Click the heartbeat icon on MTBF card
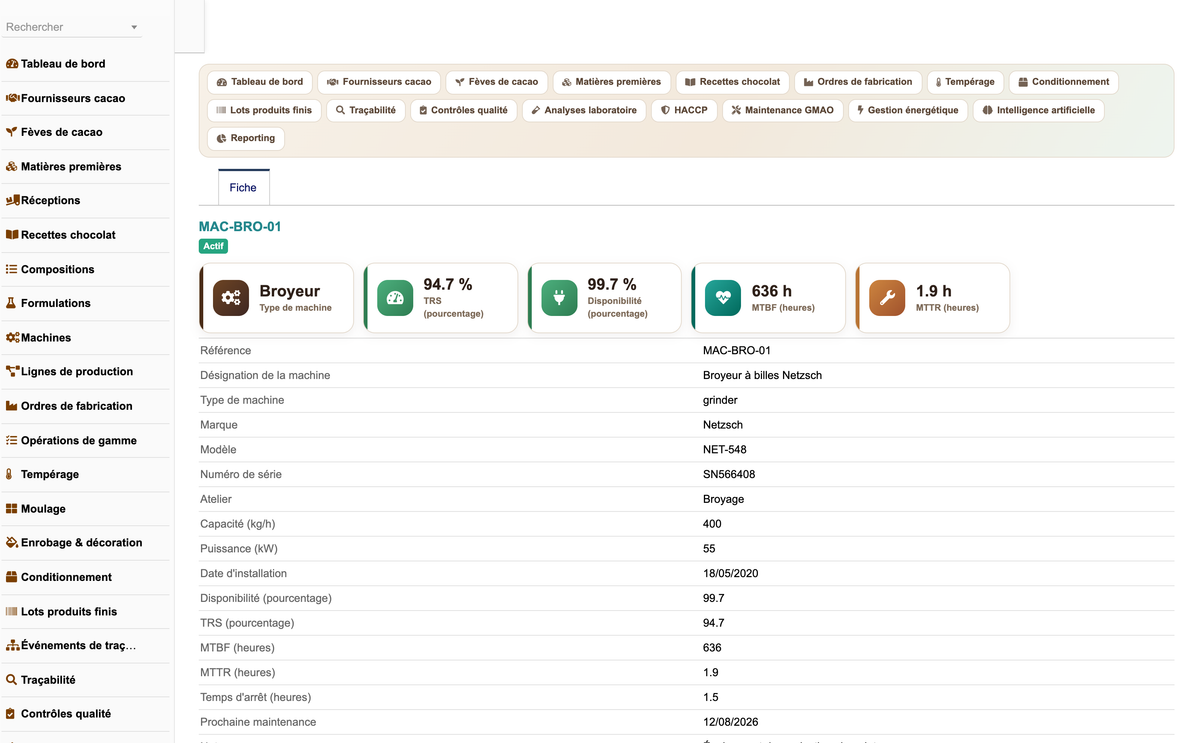 [723, 298]
